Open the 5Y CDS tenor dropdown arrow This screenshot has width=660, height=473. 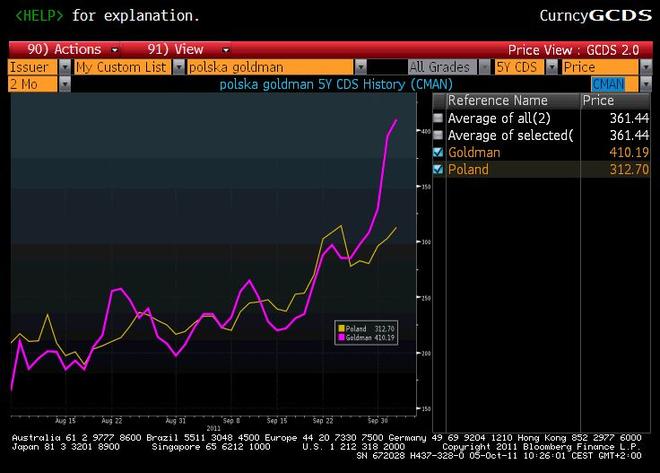pyautogui.click(x=551, y=67)
